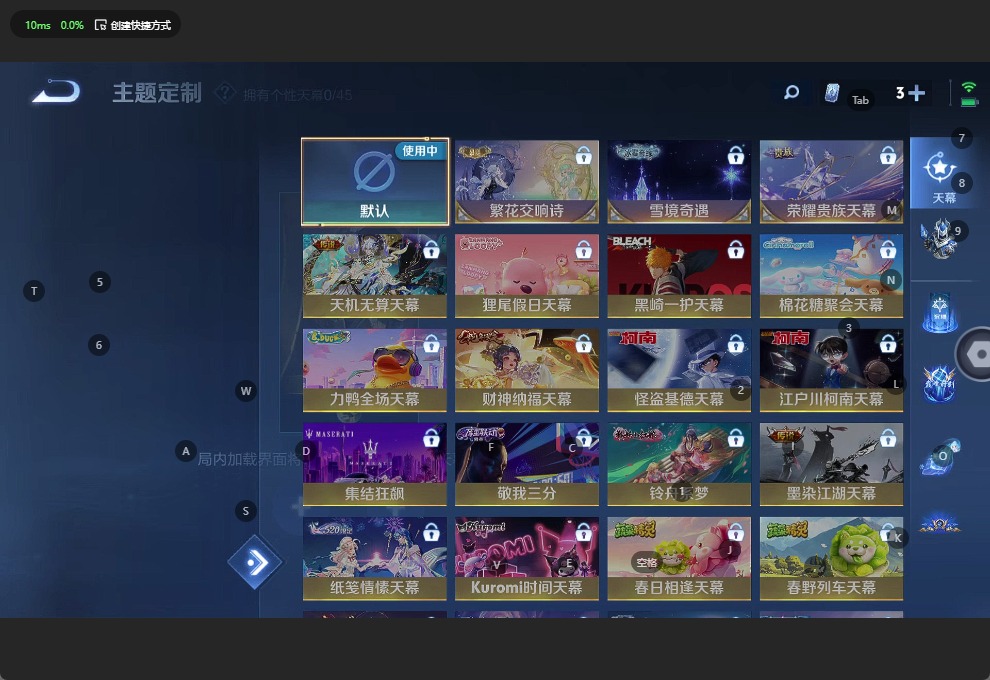Select the 江户川柯南天幕 theme card
Viewport: 990px width, 680px height.
[x=832, y=370]
